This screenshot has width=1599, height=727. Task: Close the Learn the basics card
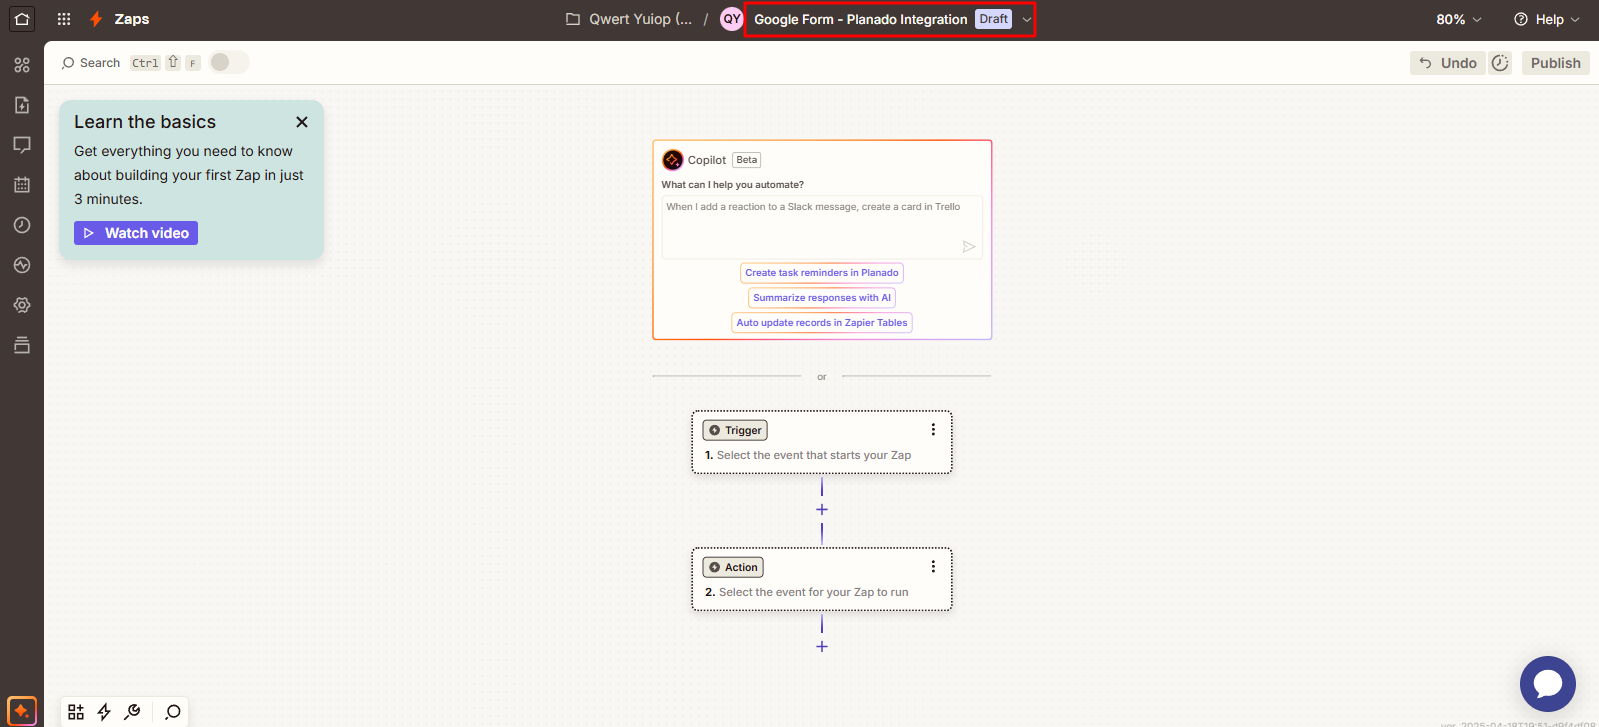click(x=302, y=122)
